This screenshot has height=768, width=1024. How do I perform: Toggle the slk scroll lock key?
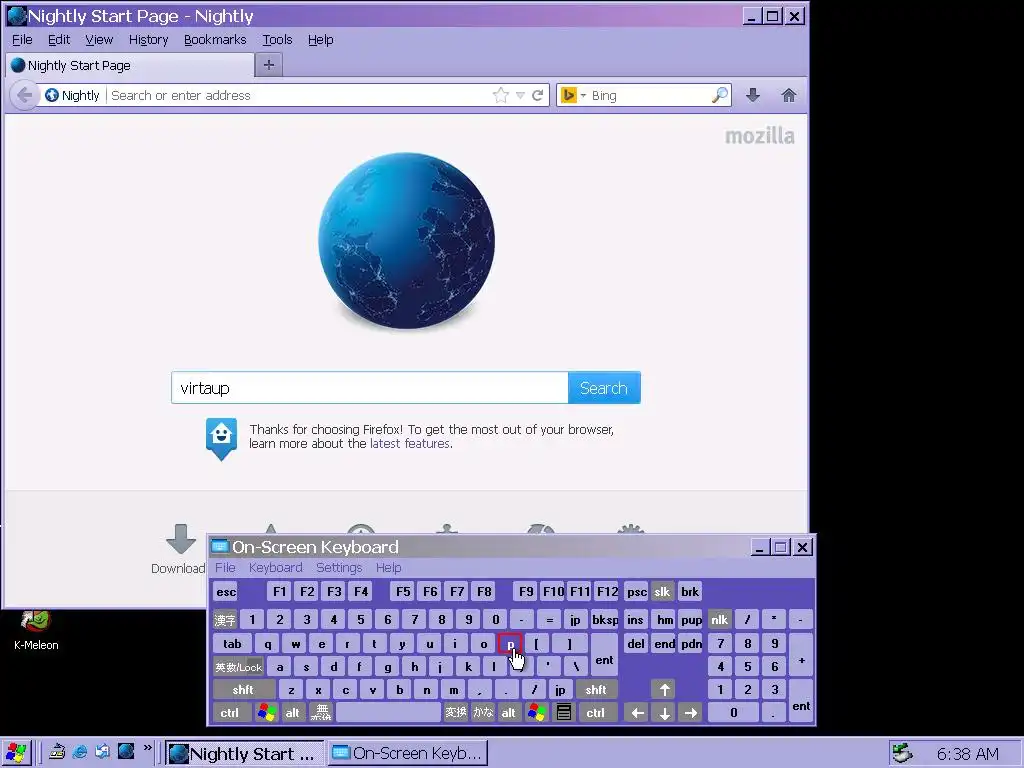(x=662, y=592)
